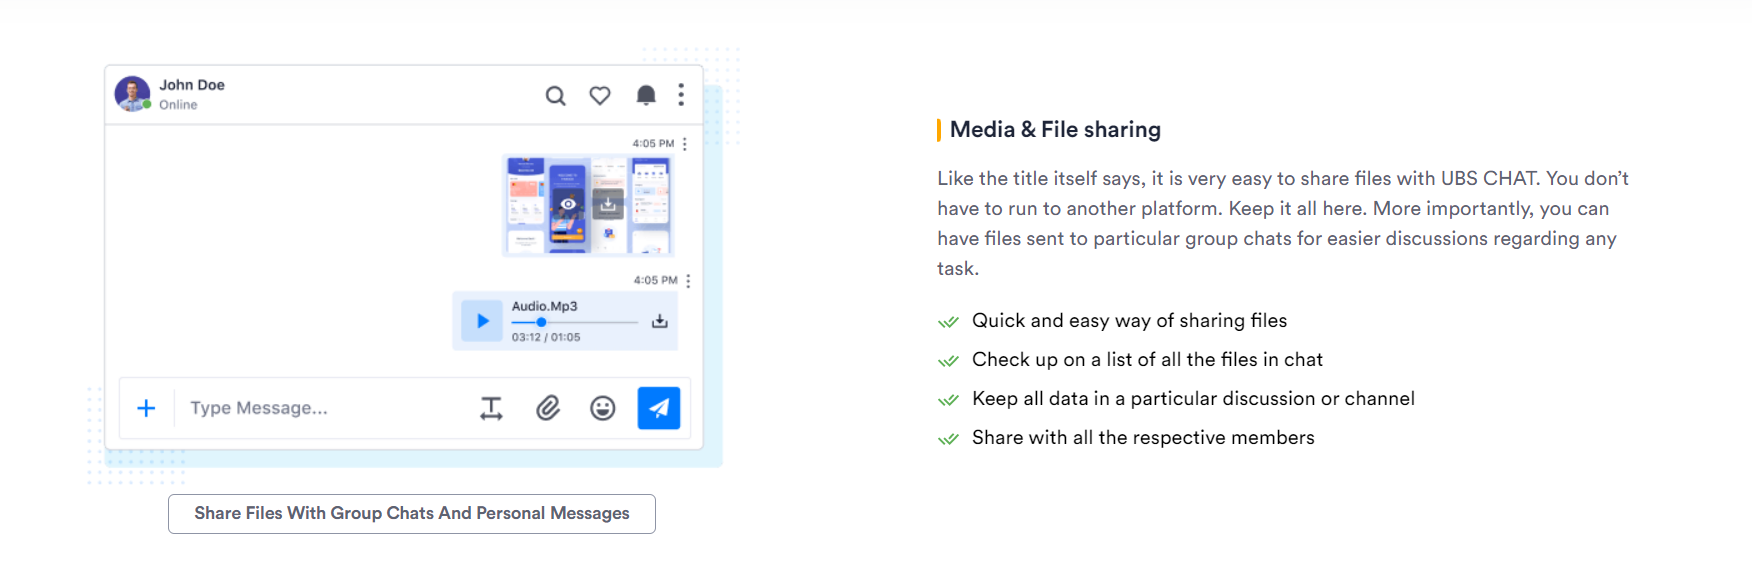The height and width of the screenshot is (585, 1752).
Task: Preview the shared image with eye icon
Action: 568,204
